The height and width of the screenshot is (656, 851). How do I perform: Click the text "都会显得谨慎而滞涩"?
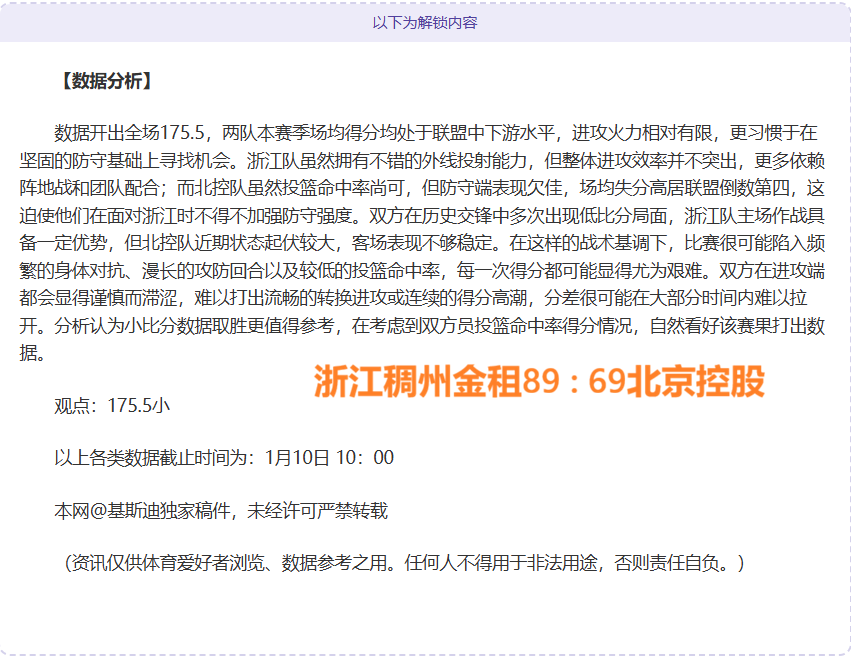coord(99,298)
